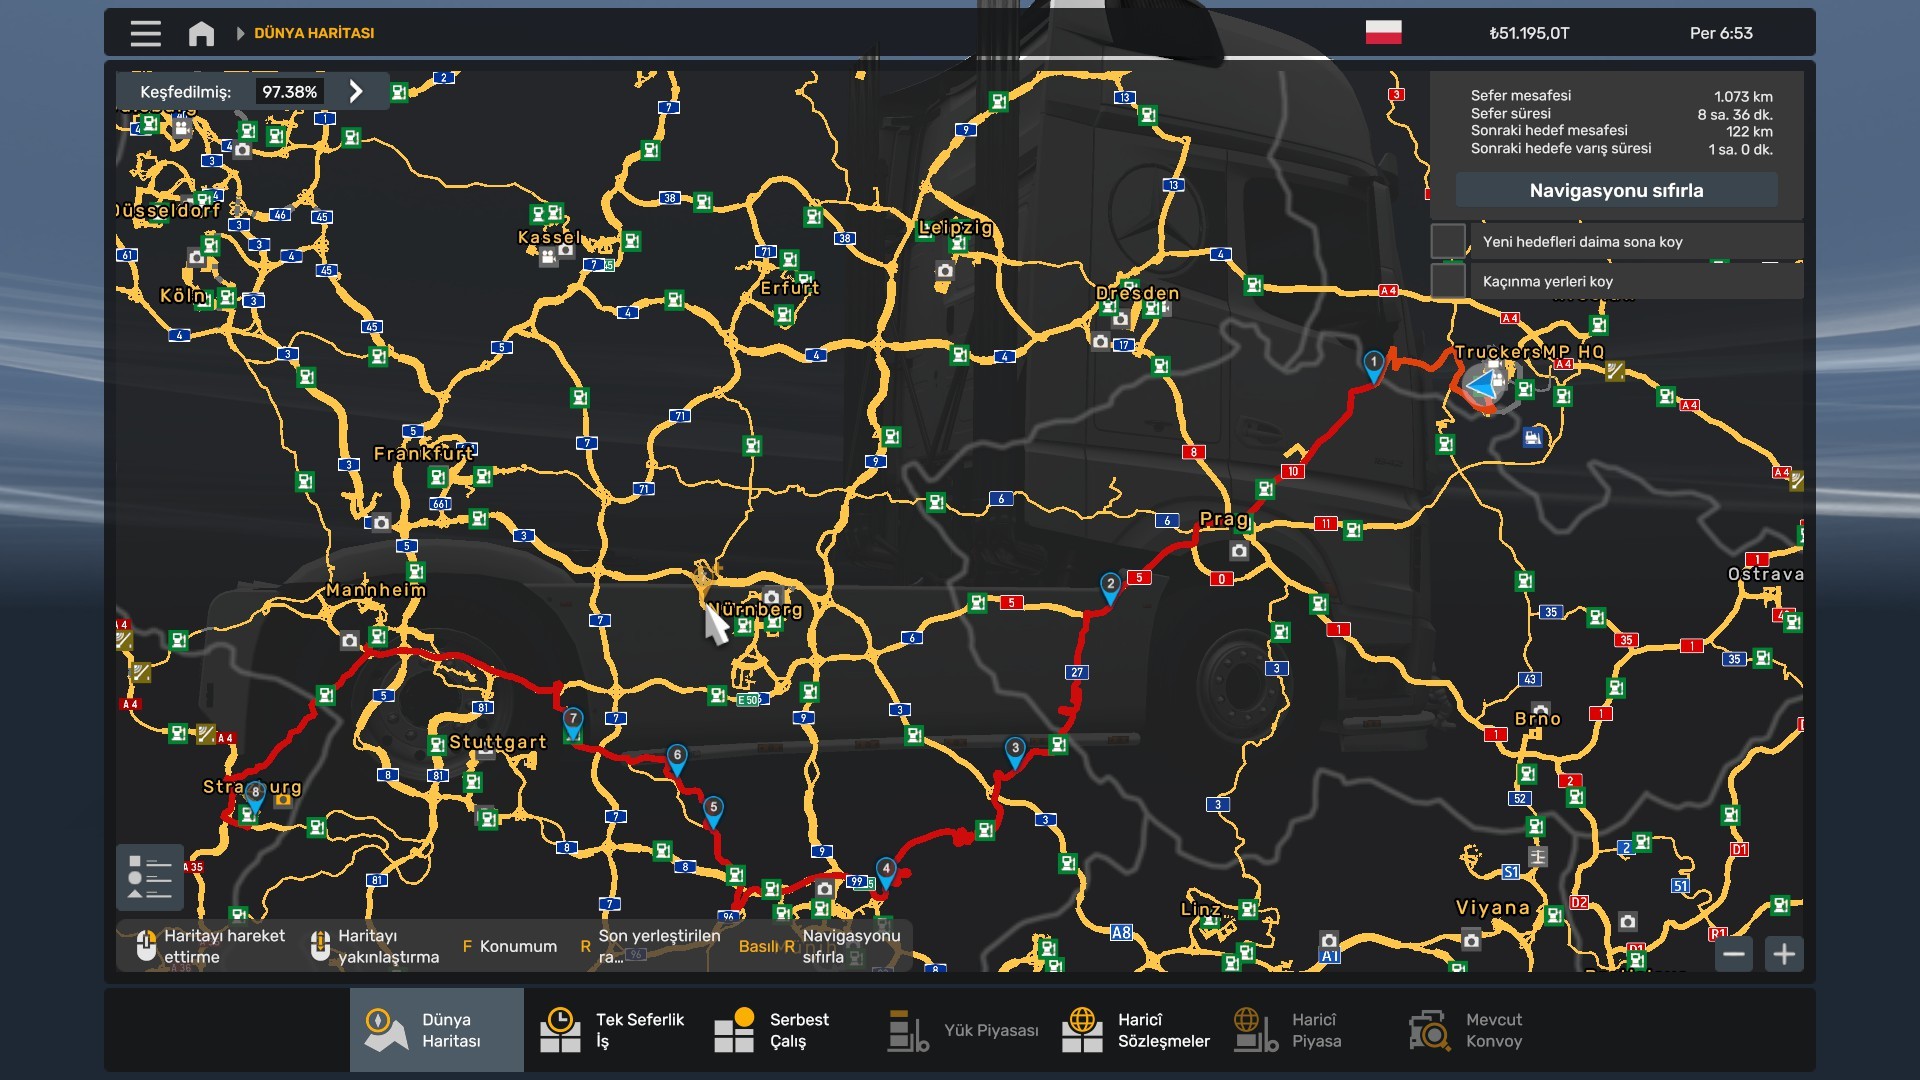Zoom out map with minus button

[1734, 954]
